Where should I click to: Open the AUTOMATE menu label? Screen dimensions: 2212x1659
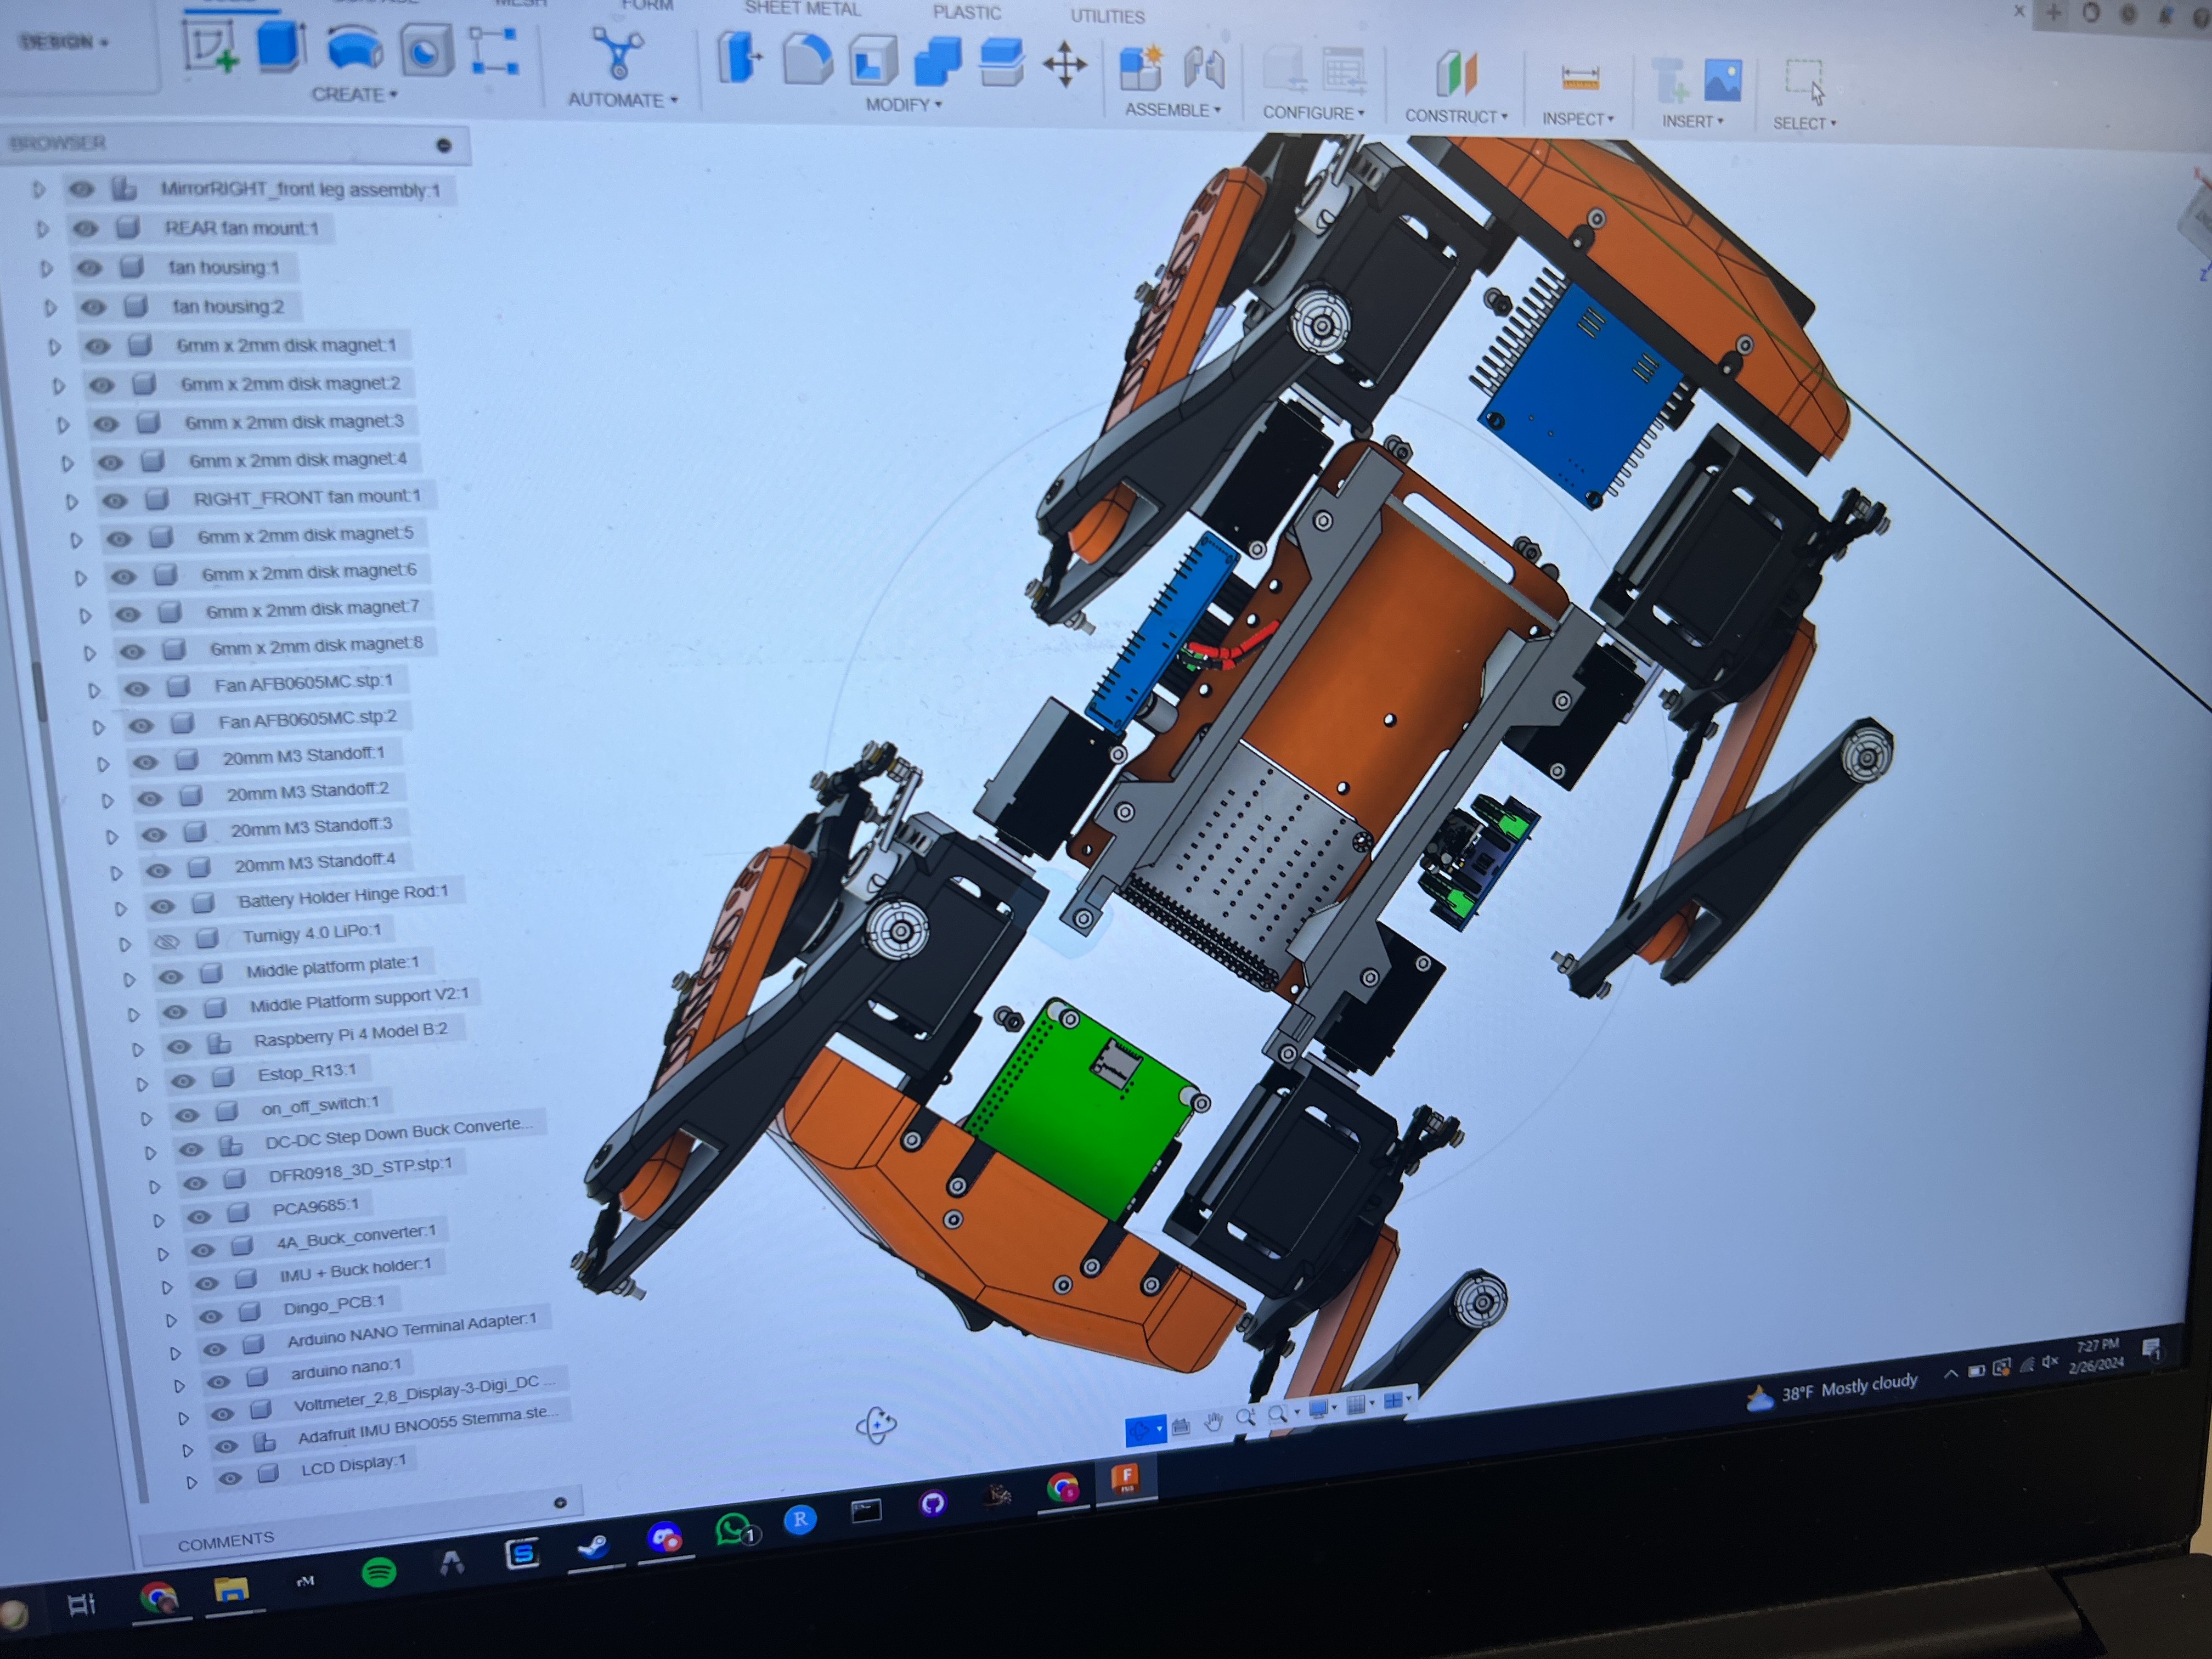tap(623, 100)
